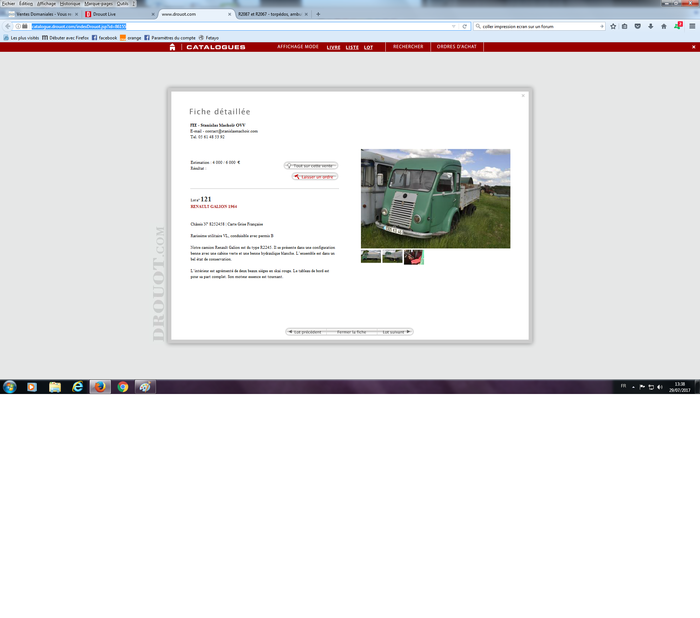
Task: Click the Drouot home icon in red bar
Action: click(x=172, y=47)
